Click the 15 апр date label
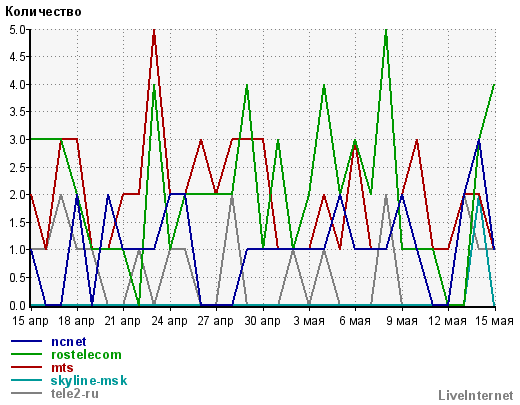This screenshot has width=520, height=405. [x=30, y=321]
